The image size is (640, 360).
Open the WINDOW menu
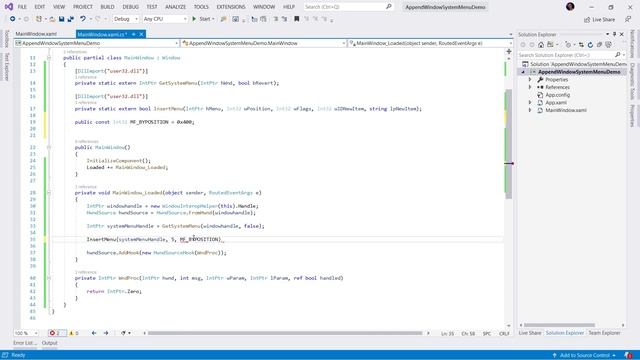pos(264,7)
